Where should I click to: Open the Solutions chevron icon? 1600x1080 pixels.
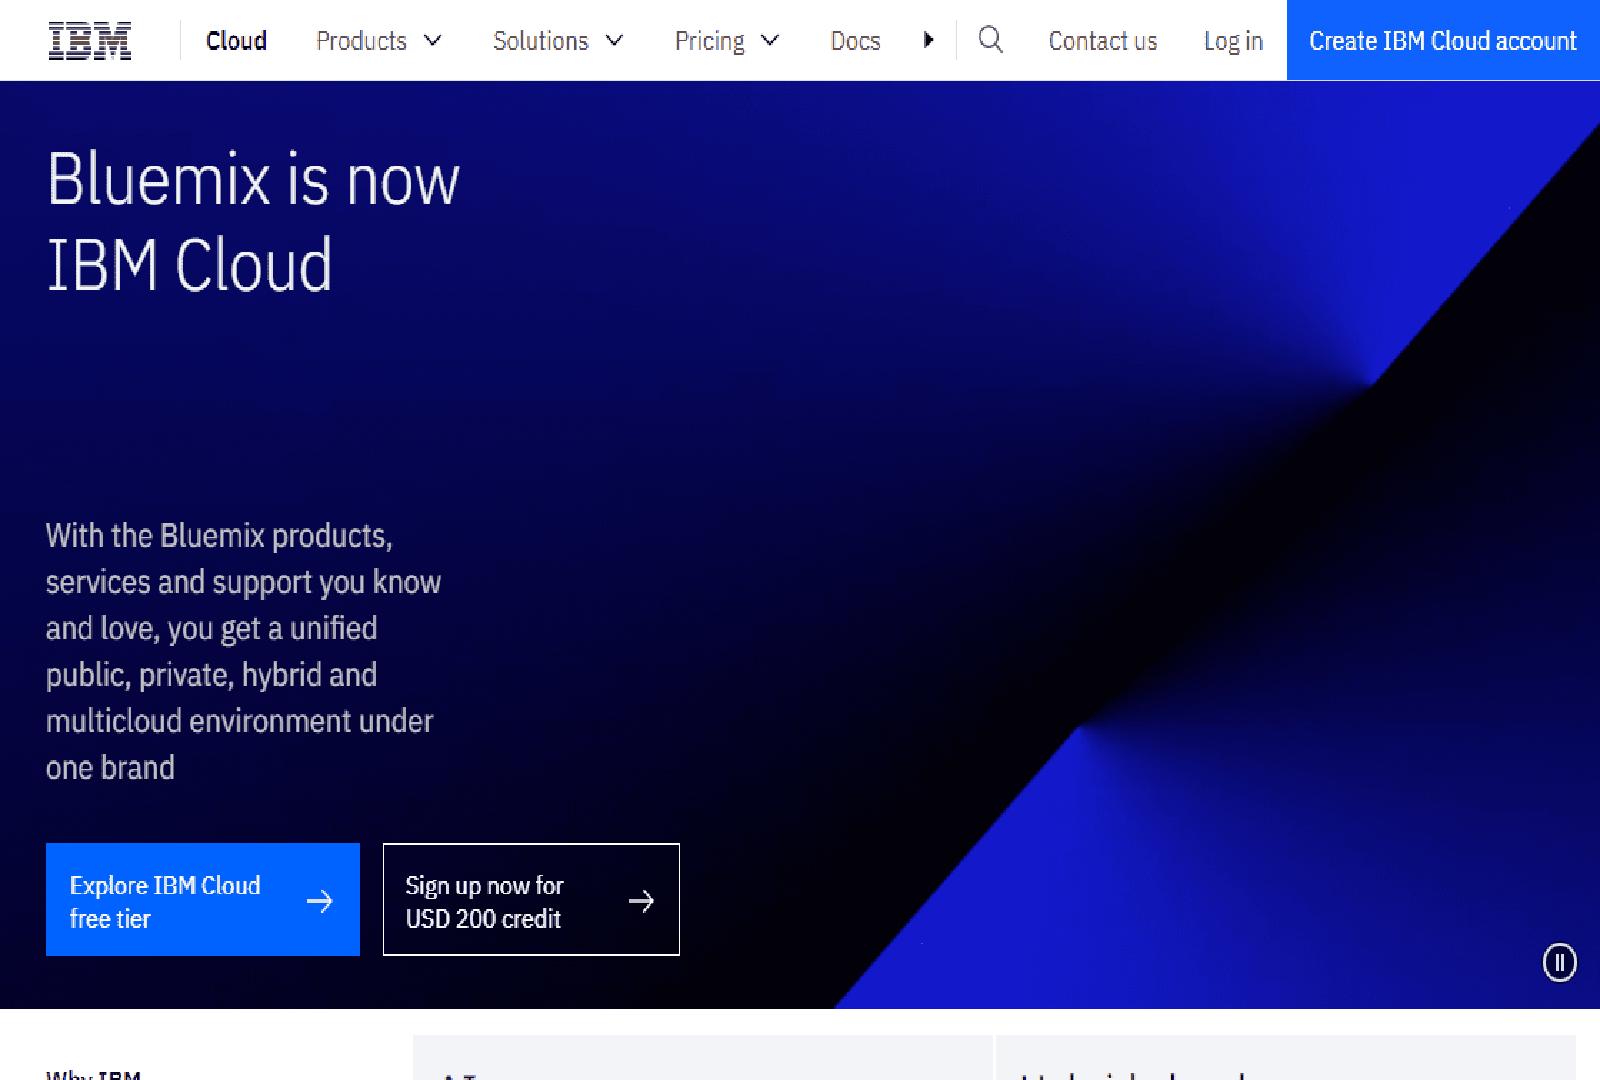[615, 41]
